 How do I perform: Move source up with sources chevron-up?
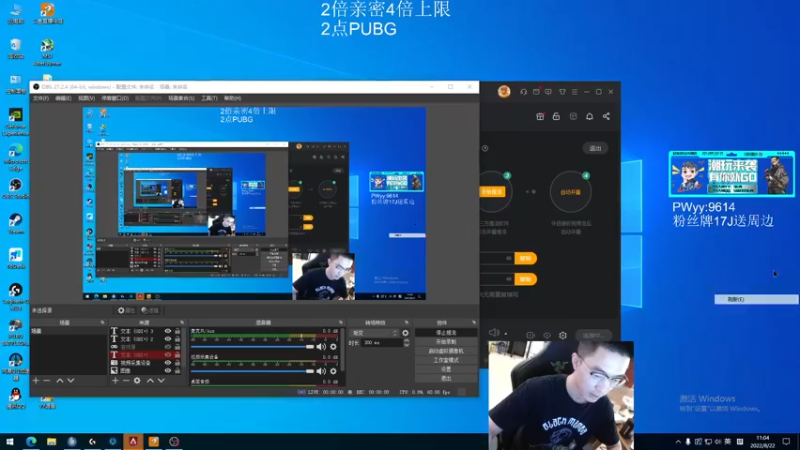pos(150,381)
